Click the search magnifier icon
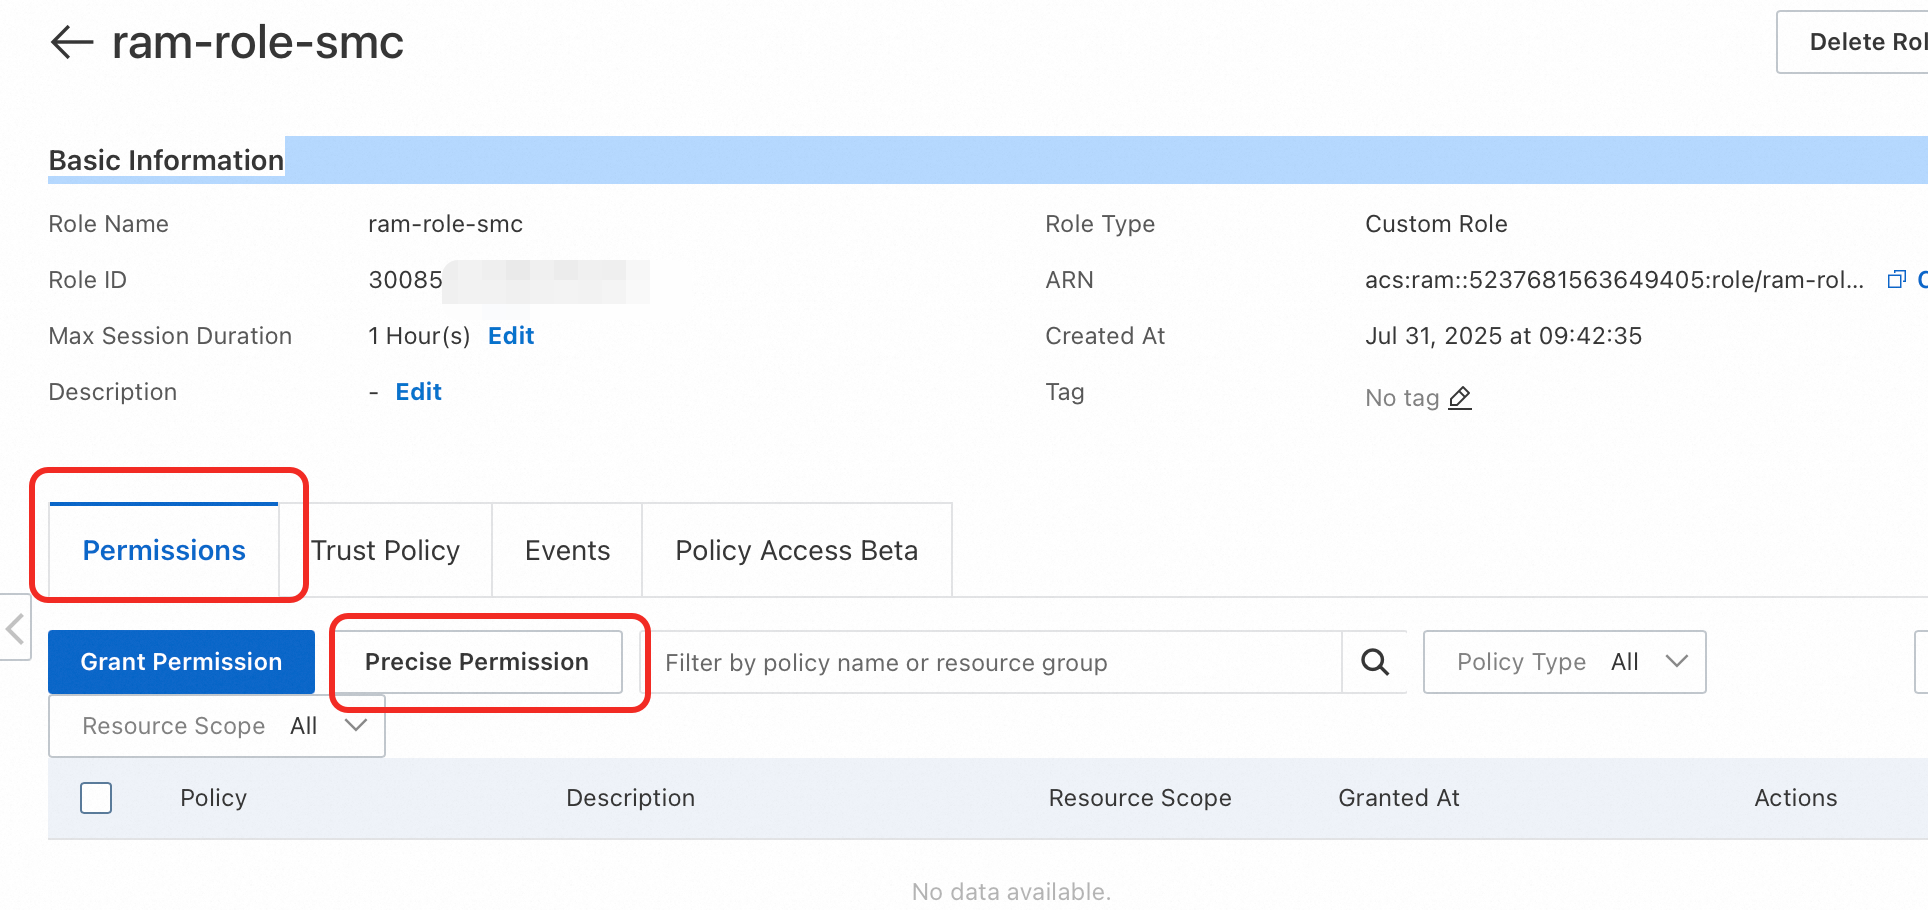1928x910 pixels. coord(1375,662)
